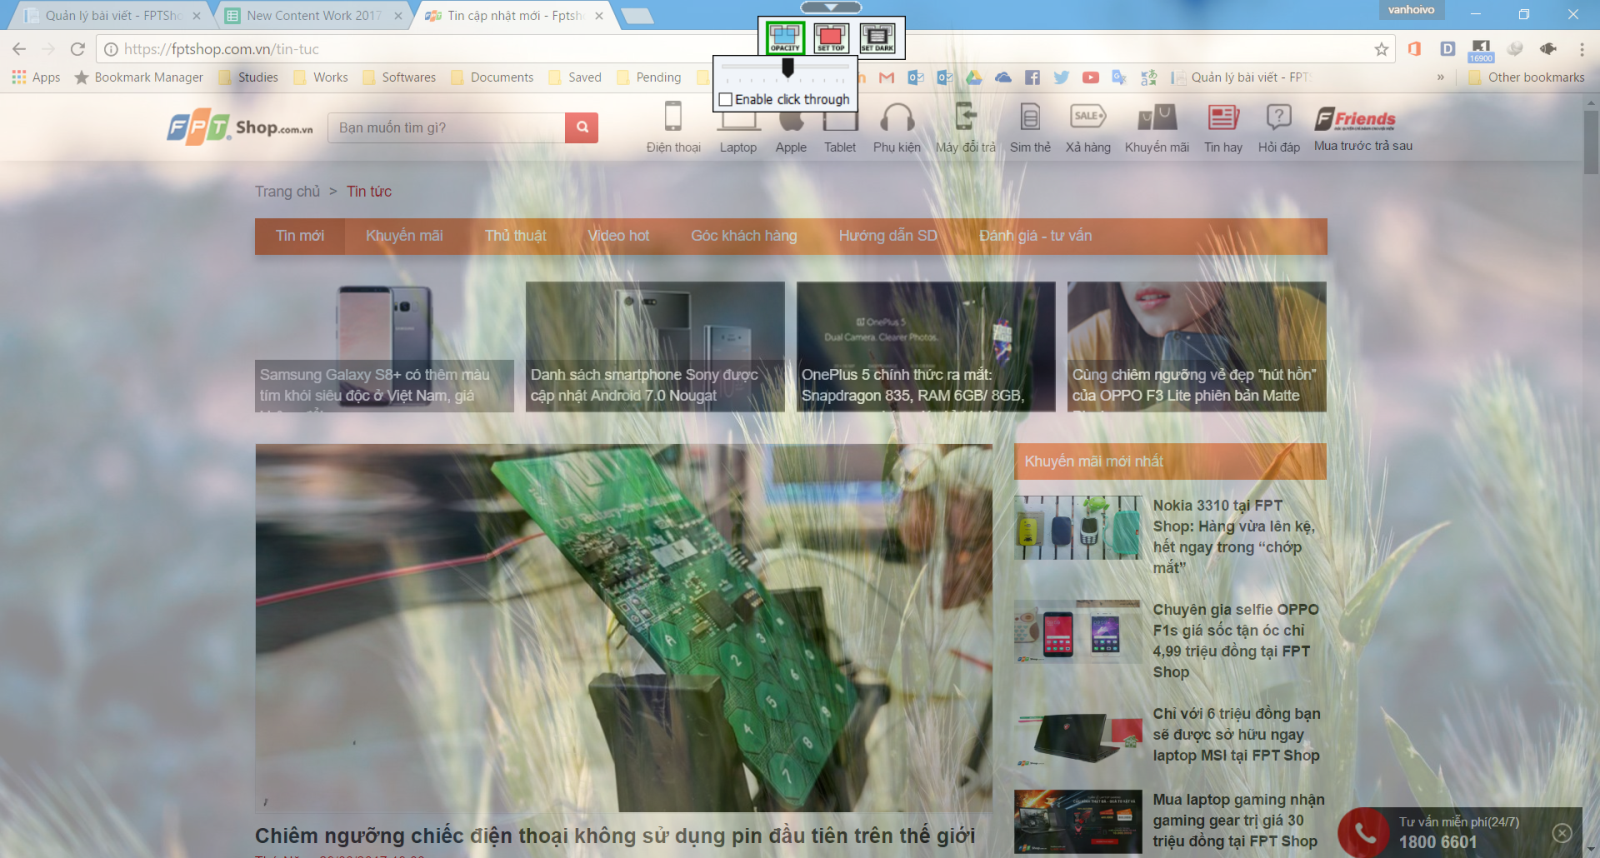Open Bookmark Manager
Viewport: 1600px width, 858px height.
pyautogui.click(x=138, y=77)
